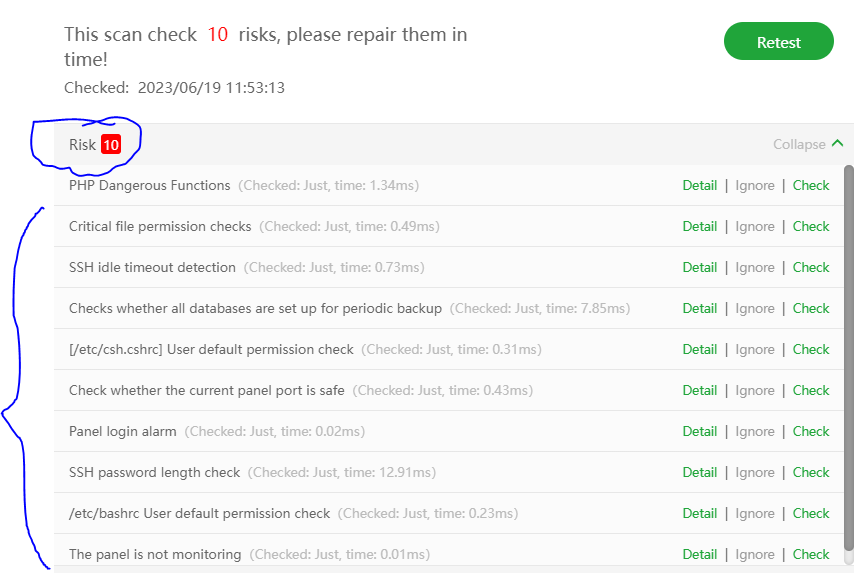Ignore the Panel login alarm risk
The image size is (867, 573).
(x=755, y=431)
